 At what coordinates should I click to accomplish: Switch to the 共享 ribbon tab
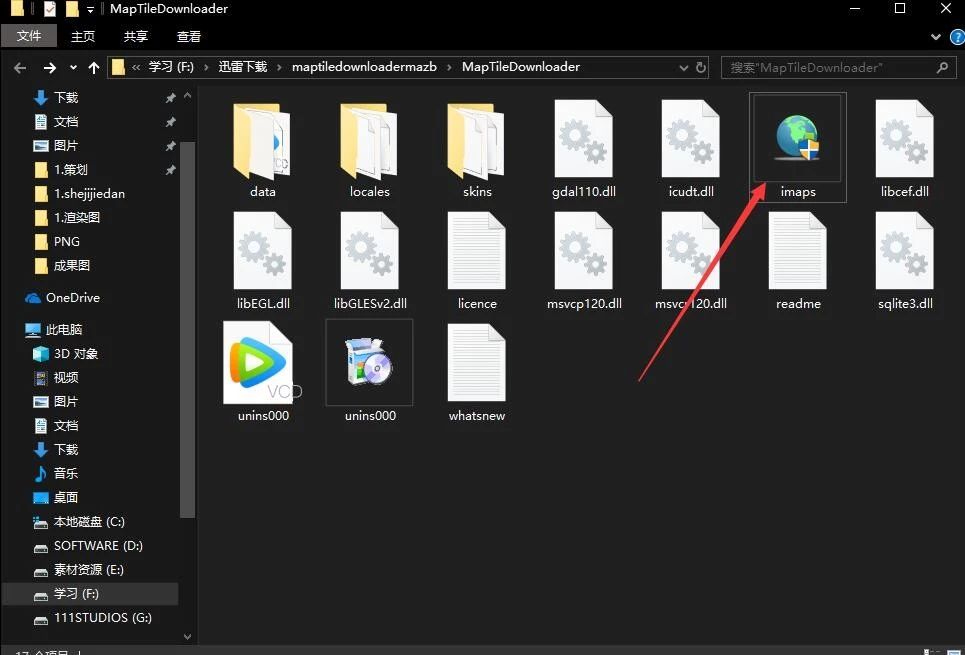[x=135, y=36]
